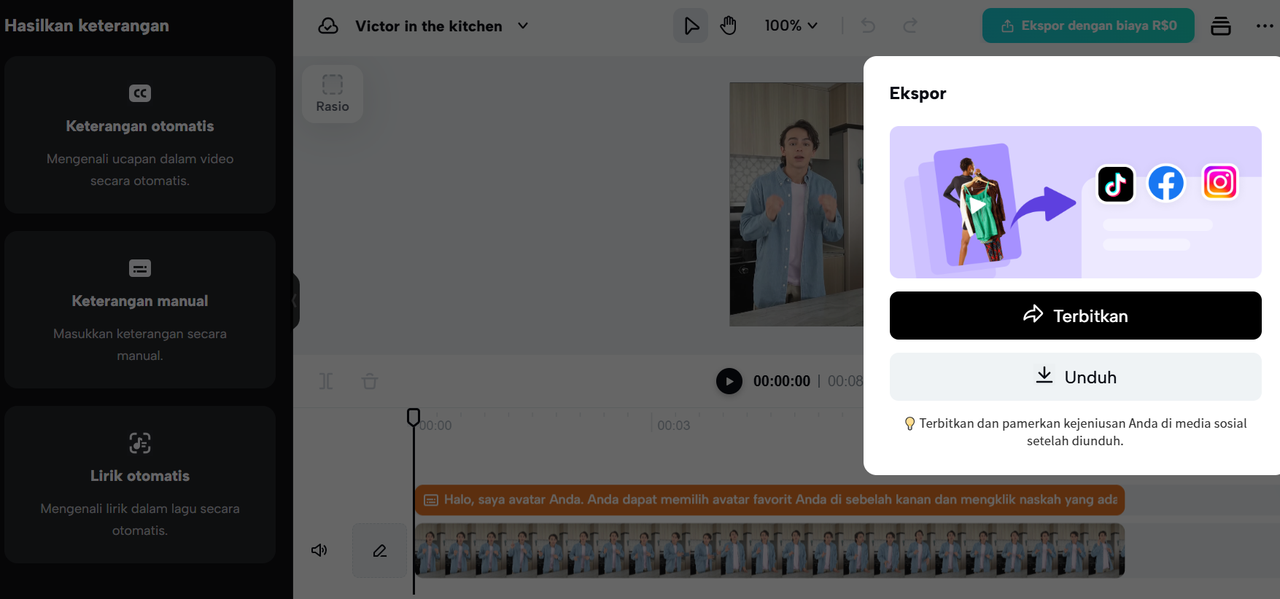Click the cloud save icon
Viewport: 1280px width, 599px height.
pos(328,26)
